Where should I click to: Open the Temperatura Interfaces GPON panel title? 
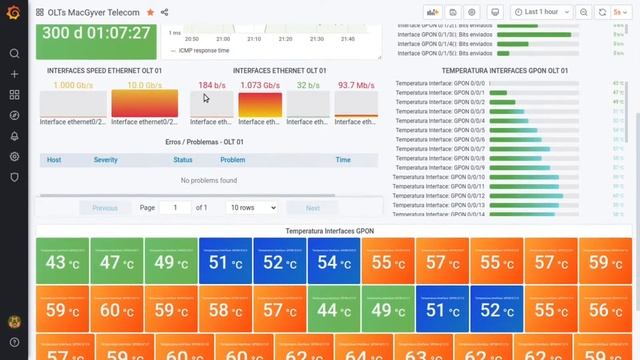(329, 231)
